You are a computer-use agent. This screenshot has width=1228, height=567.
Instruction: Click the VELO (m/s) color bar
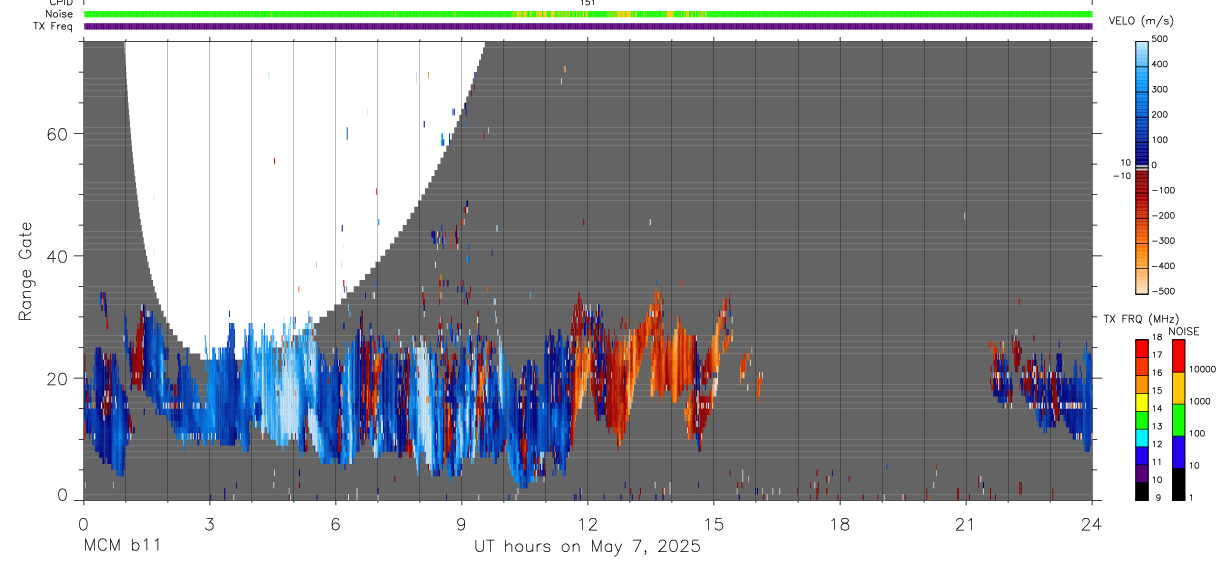point(1143,166)
